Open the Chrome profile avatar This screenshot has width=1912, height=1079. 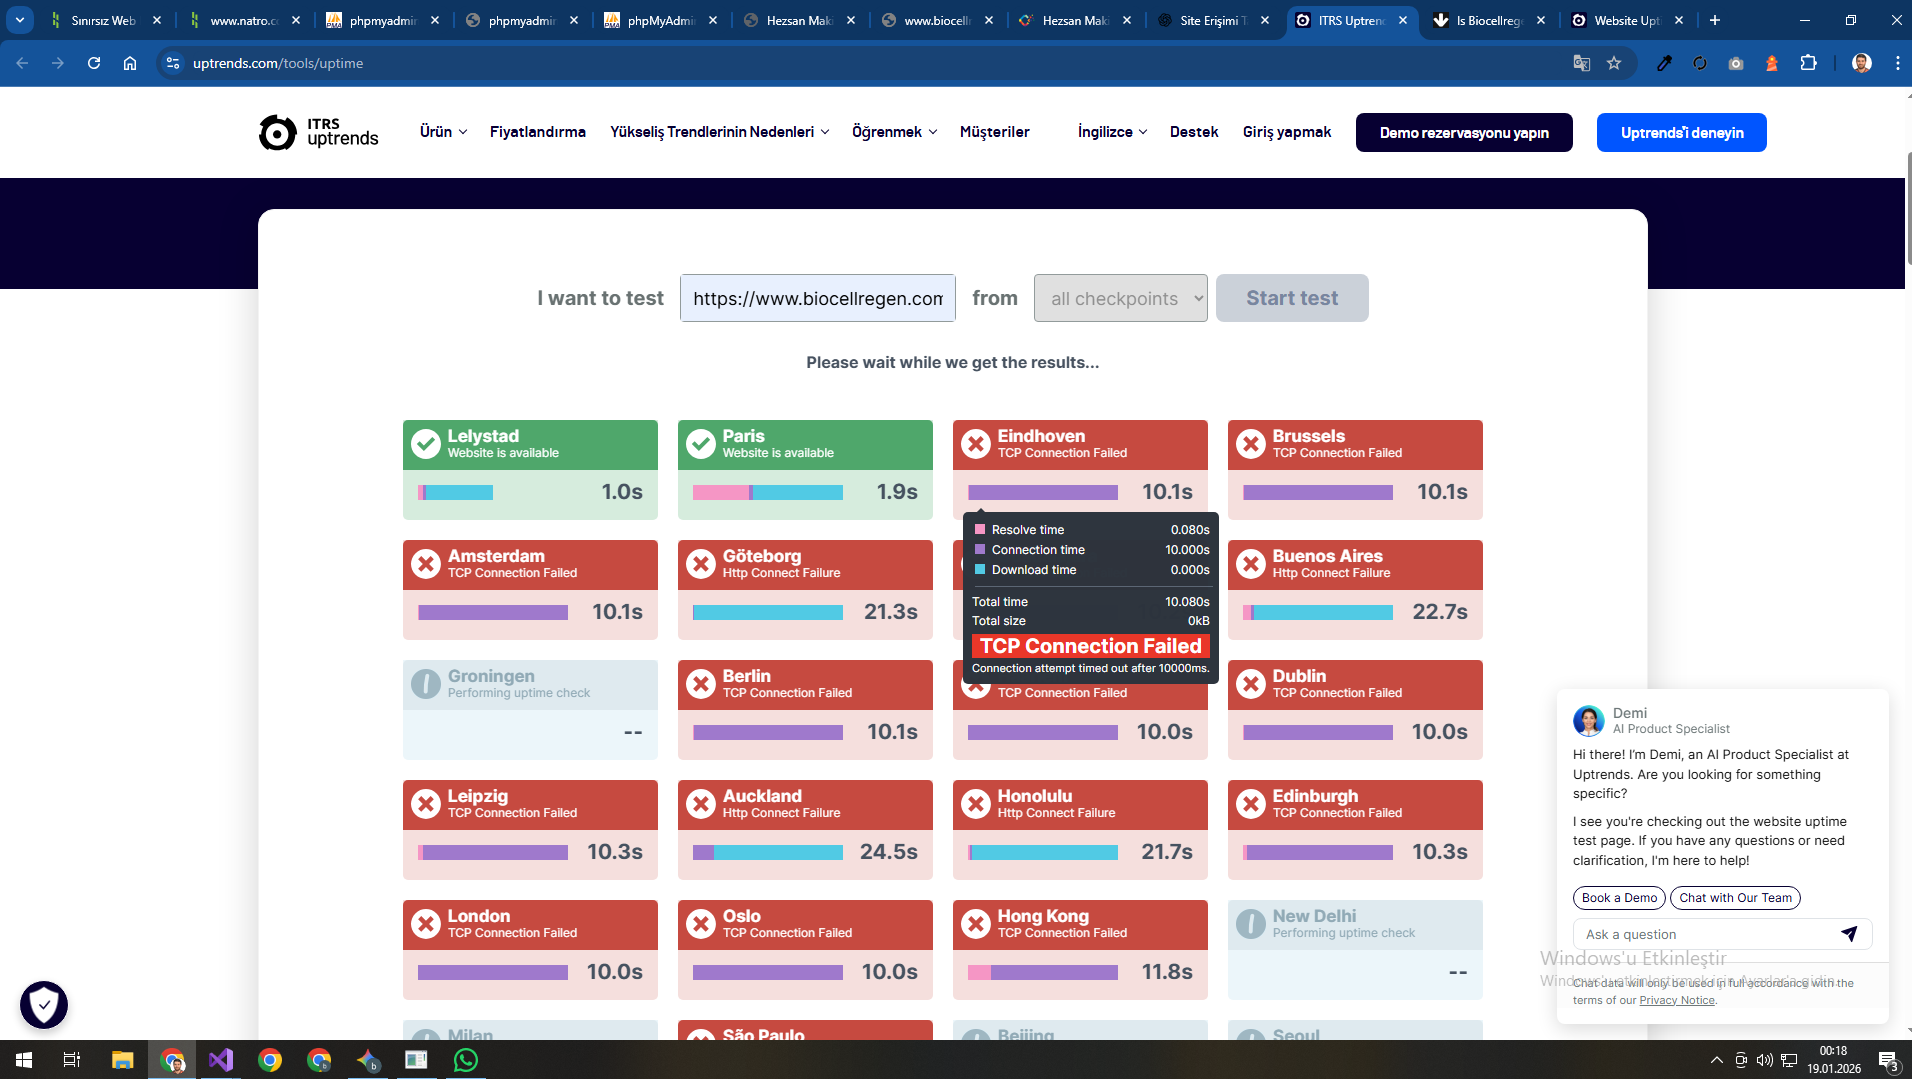coord(1861,63)
